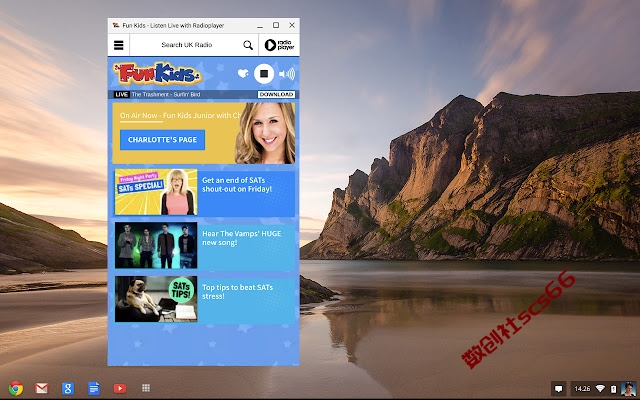Open the notifications speech bubble icon

click(x=558, y=389)
